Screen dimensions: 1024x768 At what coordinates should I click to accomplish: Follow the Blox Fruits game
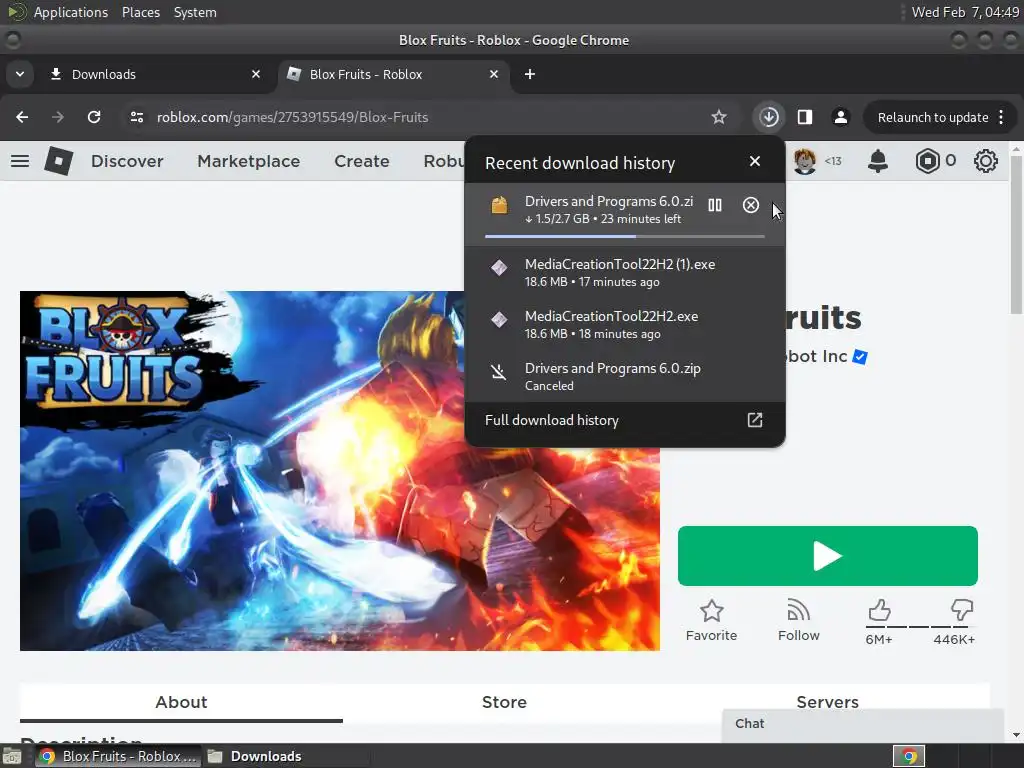[798, 621]
